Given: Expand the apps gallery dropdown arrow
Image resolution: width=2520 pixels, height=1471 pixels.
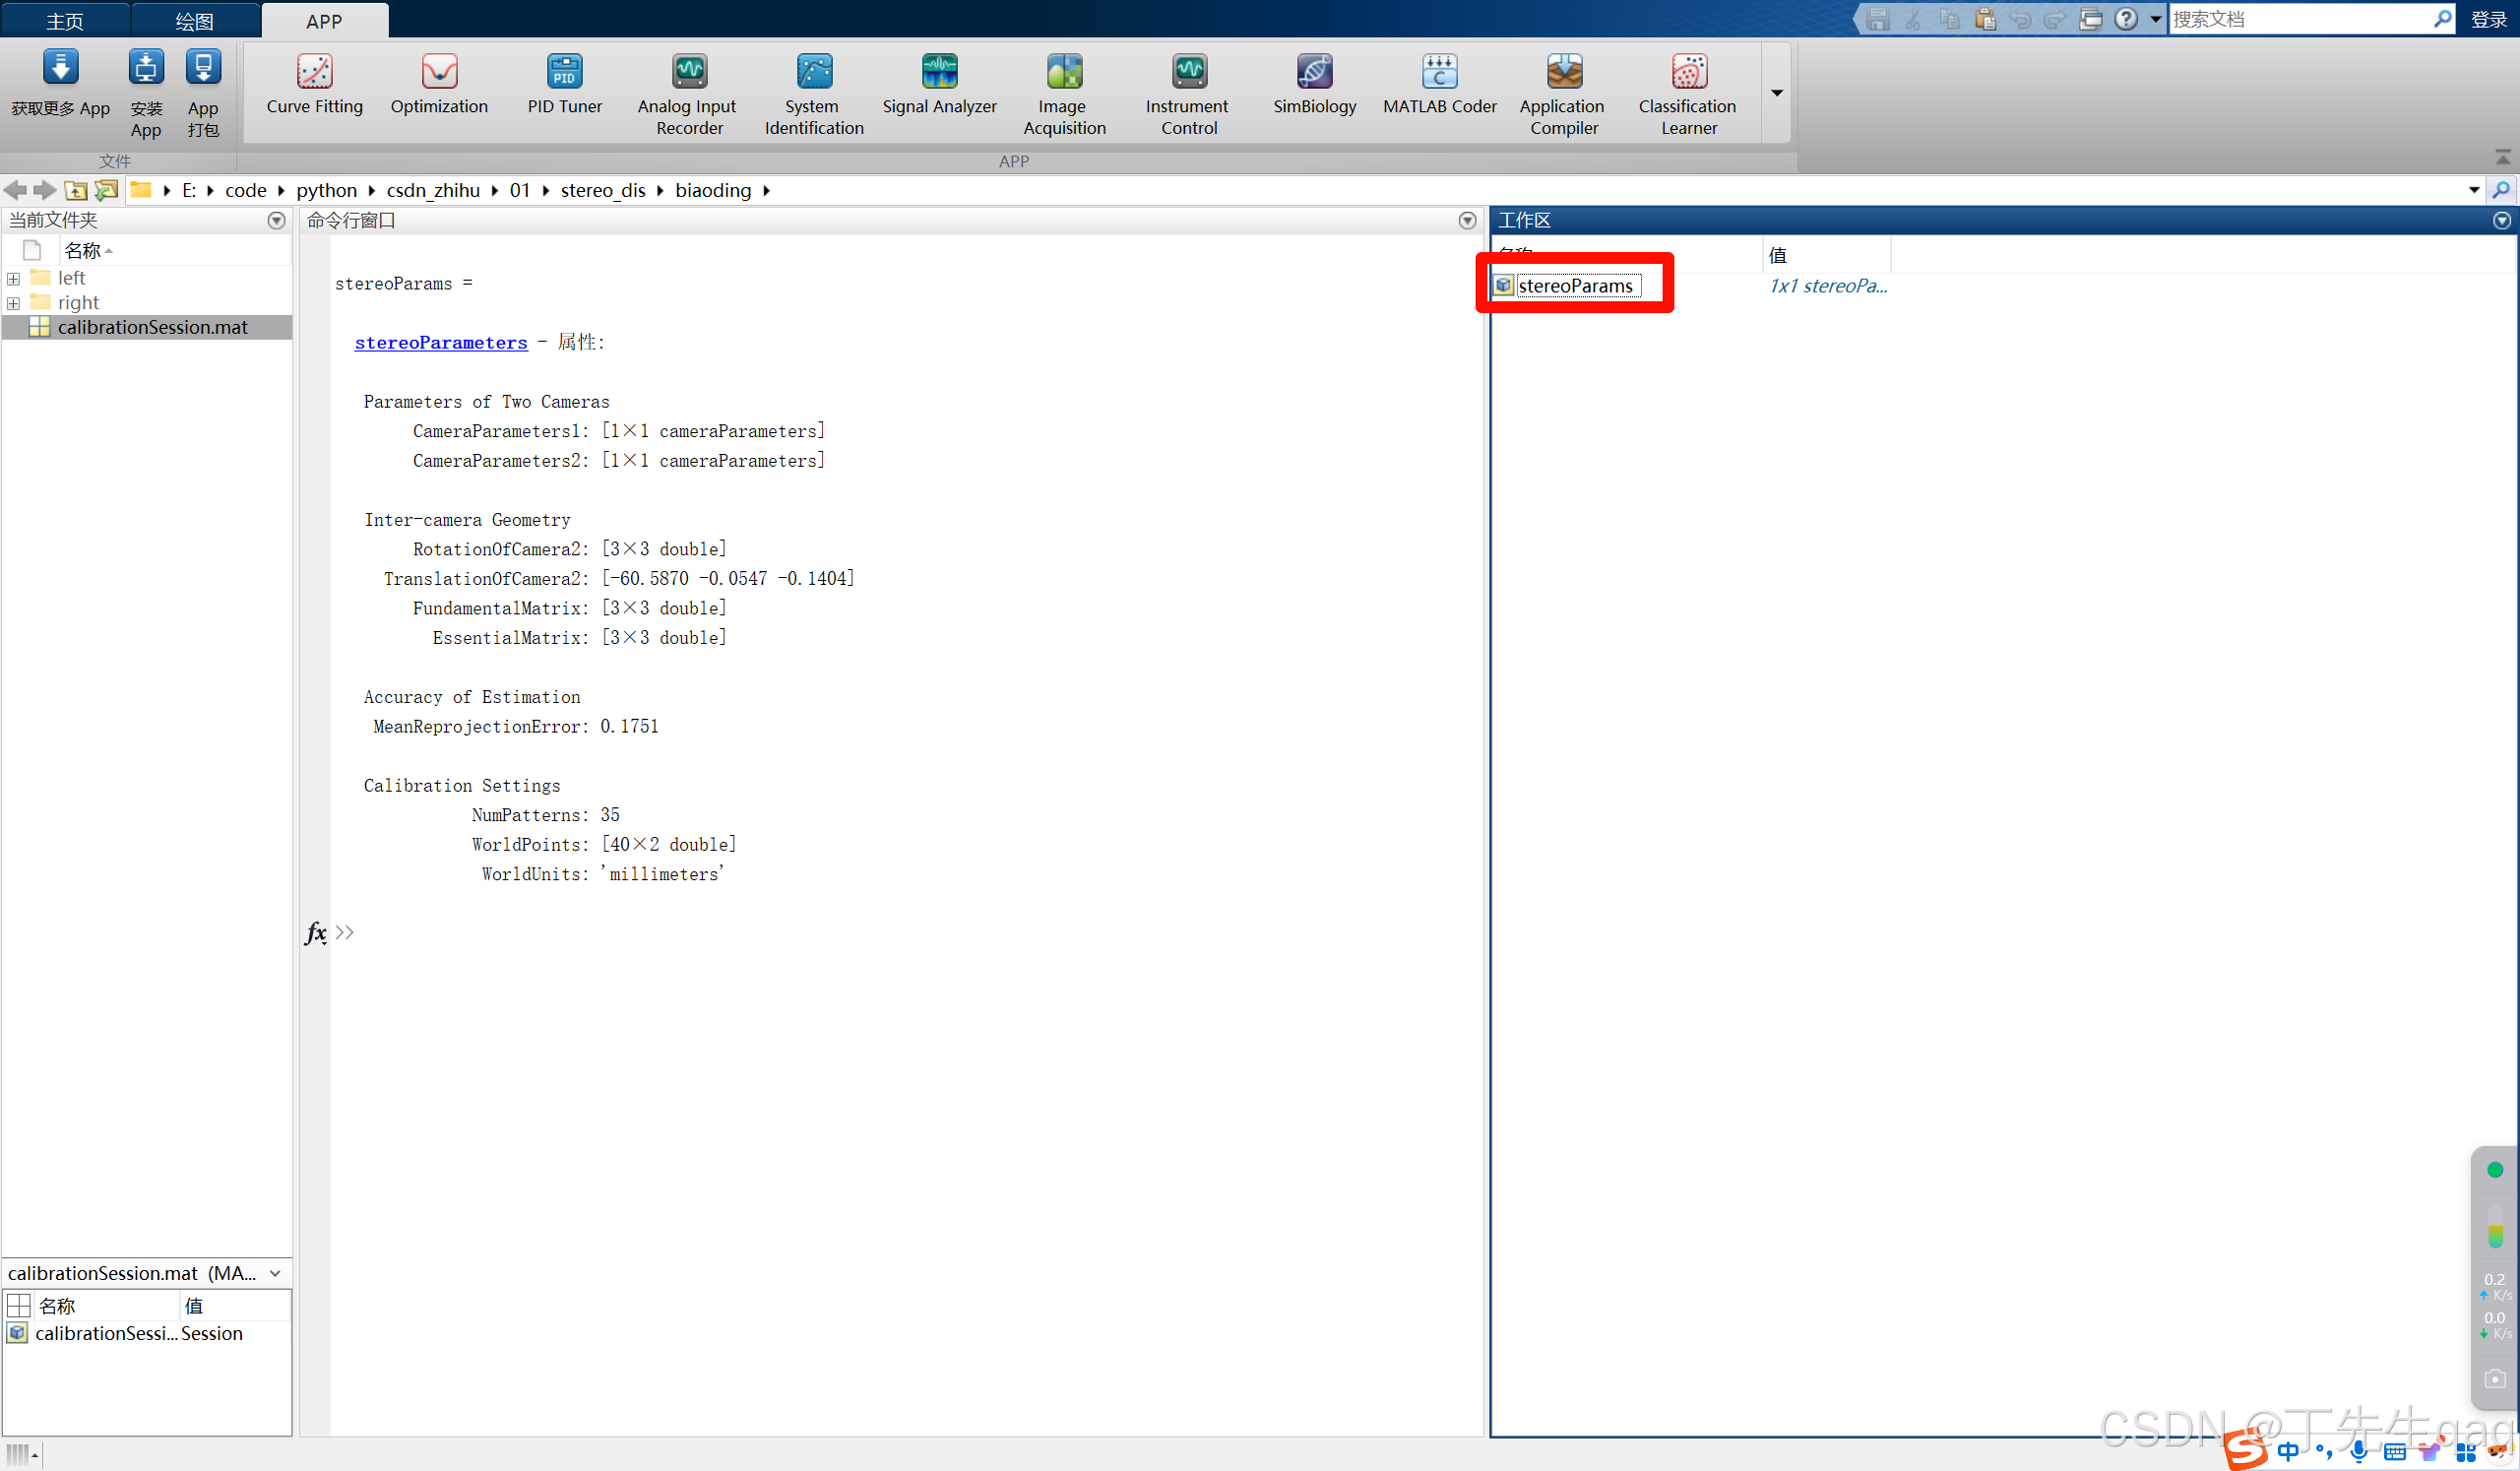Looking at the screenshot, I should [1776, 93].
